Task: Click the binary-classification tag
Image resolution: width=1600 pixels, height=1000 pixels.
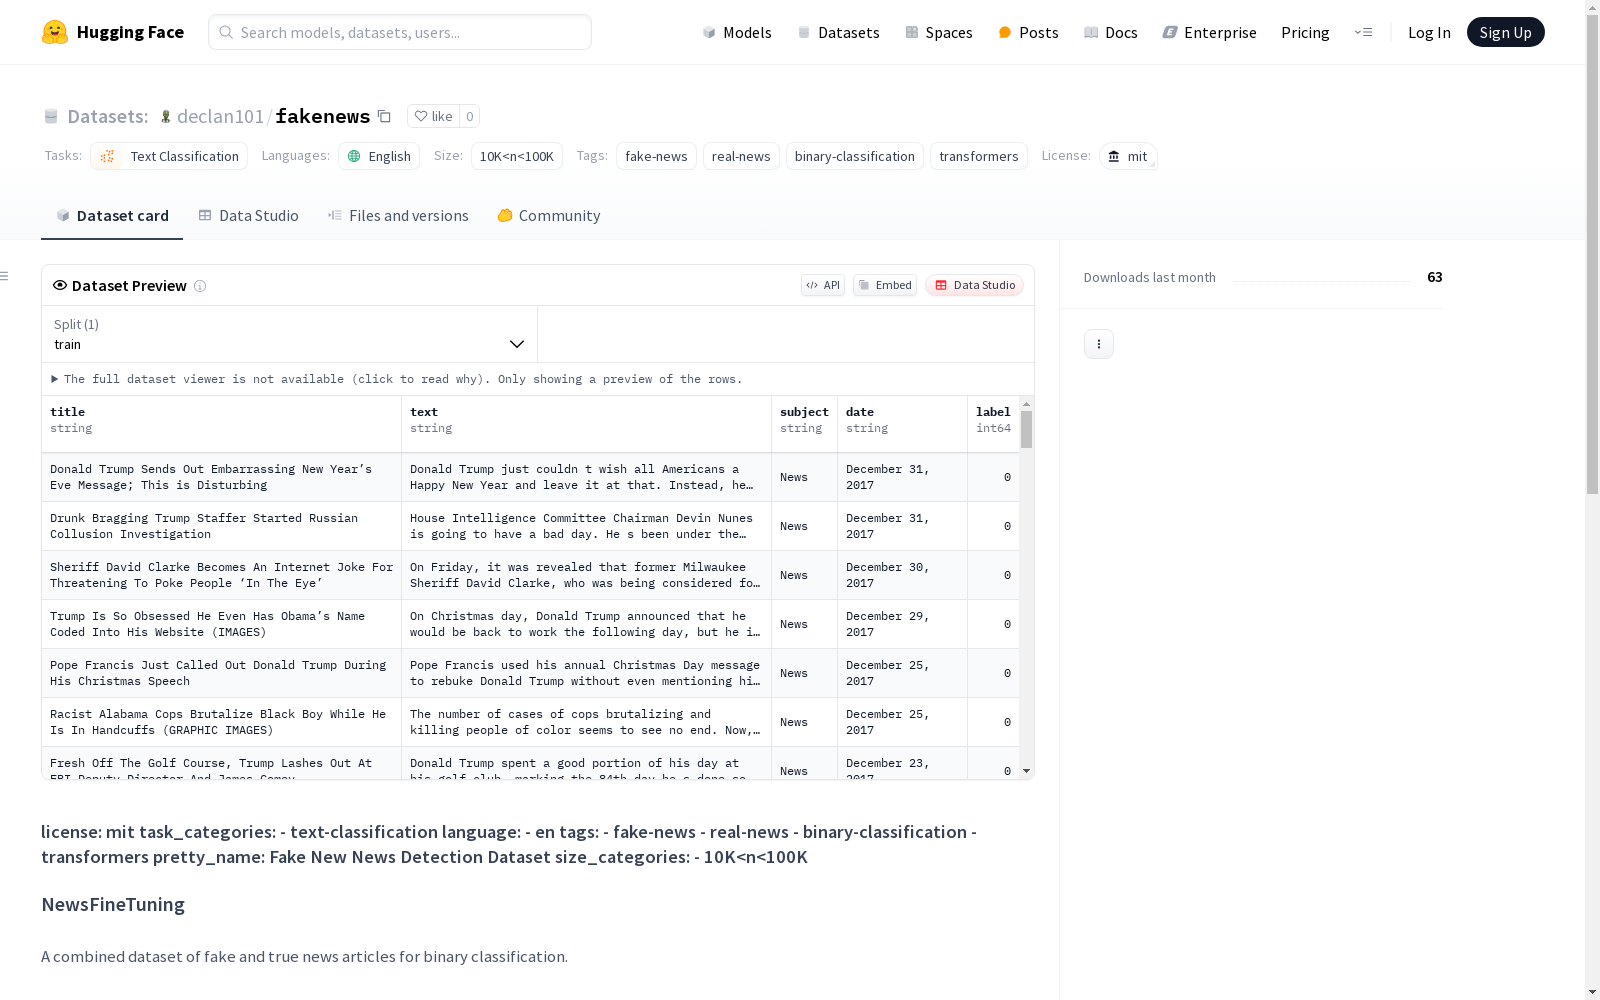Action: [855, 156]
